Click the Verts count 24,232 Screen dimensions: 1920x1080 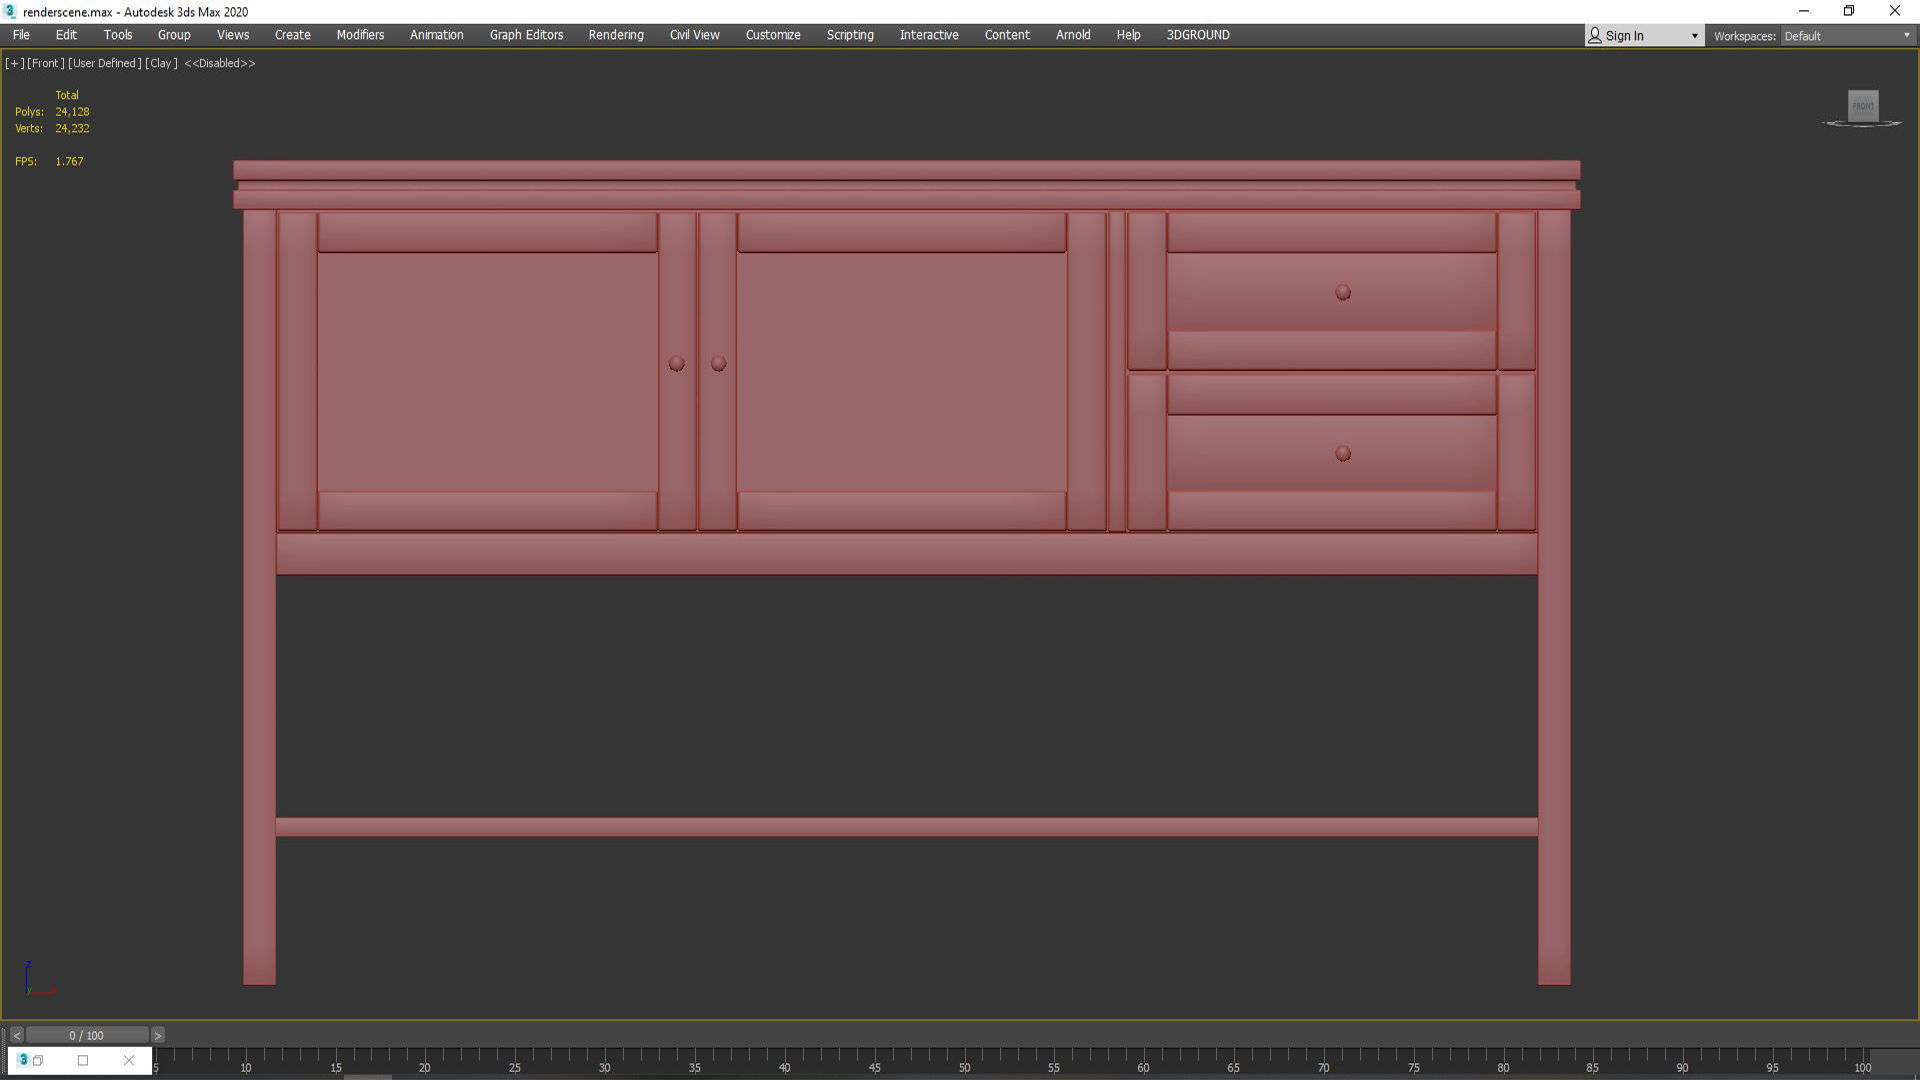click(72, 128)
